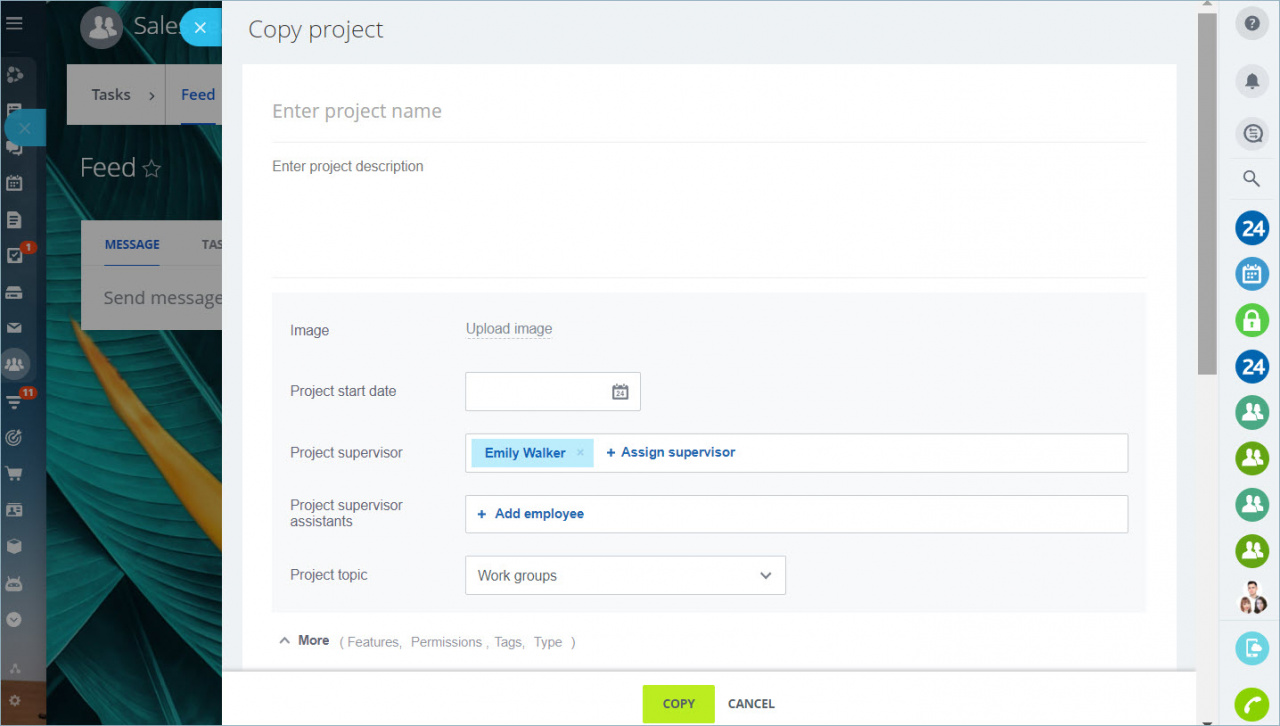Open the chat bubbles icon
The image size is (1280, 726).
click(1252, 132)
